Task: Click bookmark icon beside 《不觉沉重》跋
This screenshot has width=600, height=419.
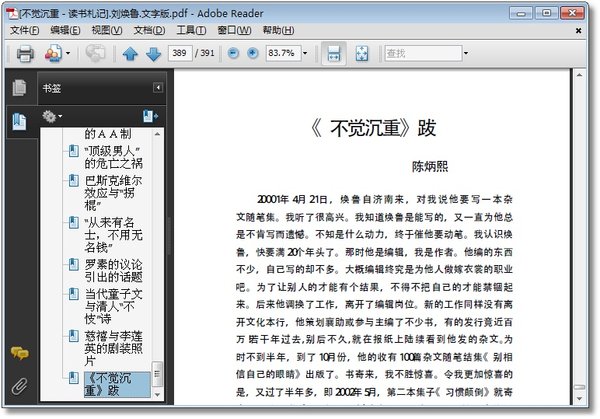Action: coord(73,378)
